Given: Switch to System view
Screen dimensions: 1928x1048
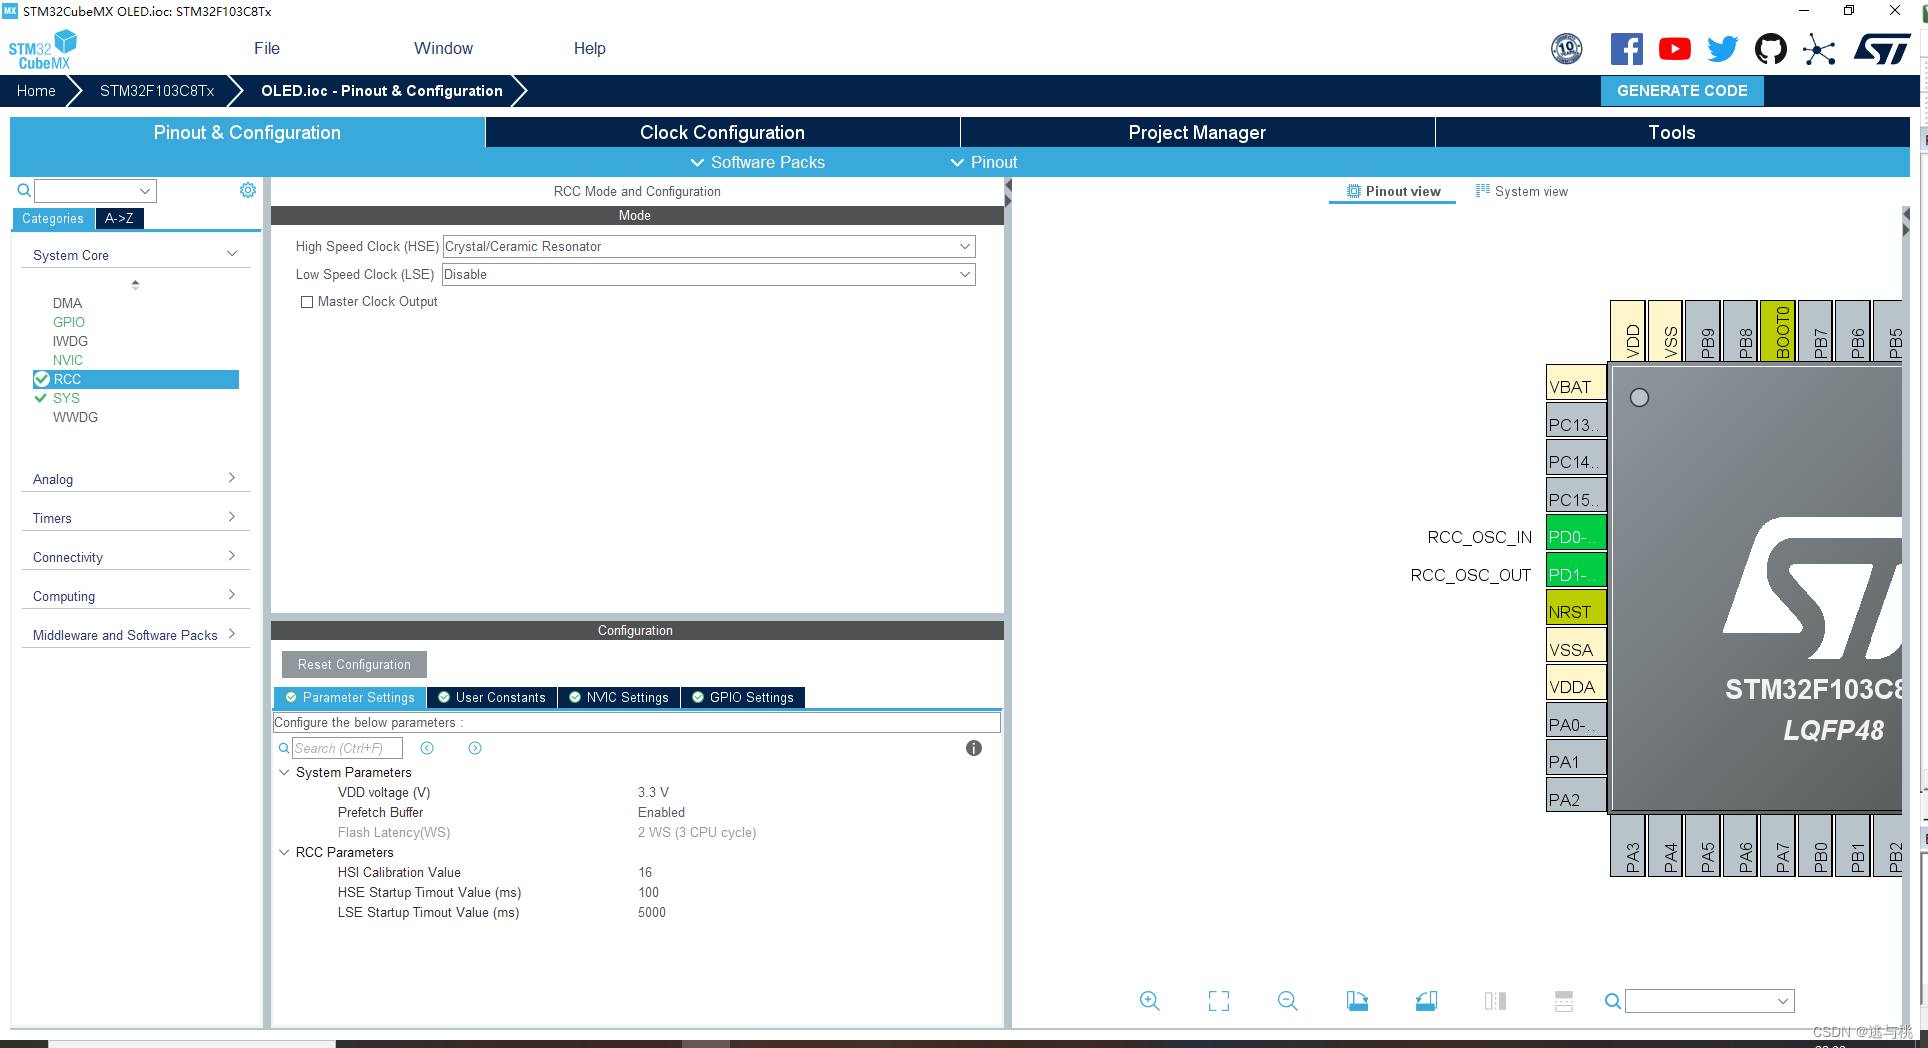Looking at the screenshot, I should pyautogui.click(x=1522, y=191).
